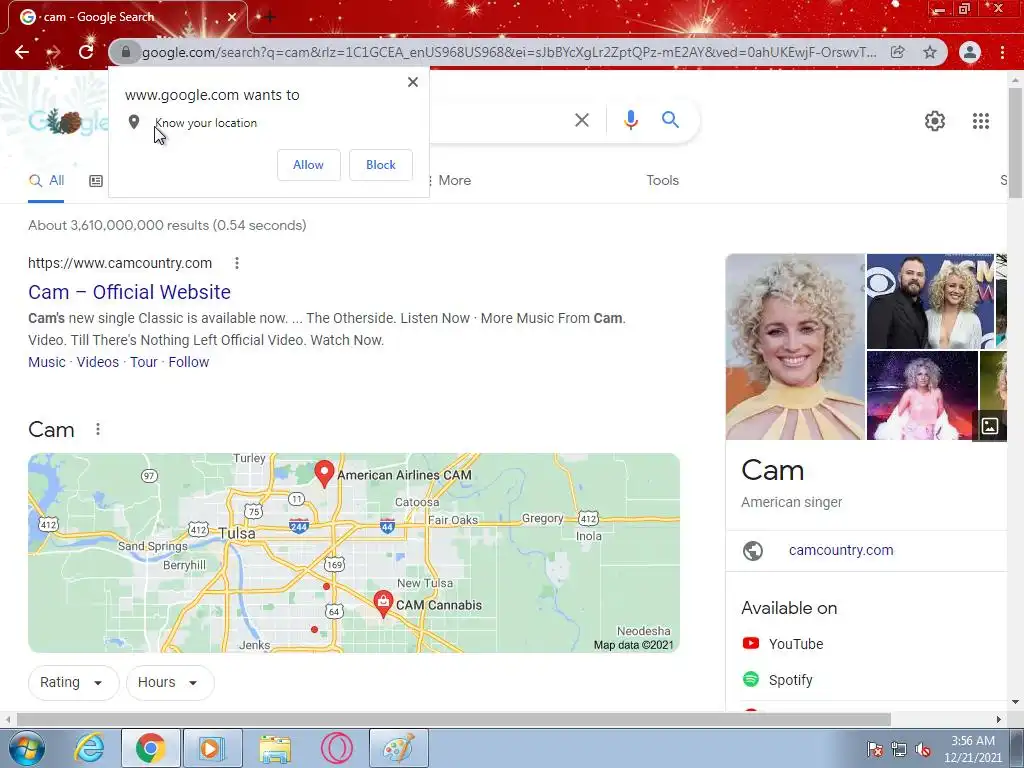Open the Chrome profile avatar
The width and height of the screenshot is (1024, 768).
(x=970, y=52)
